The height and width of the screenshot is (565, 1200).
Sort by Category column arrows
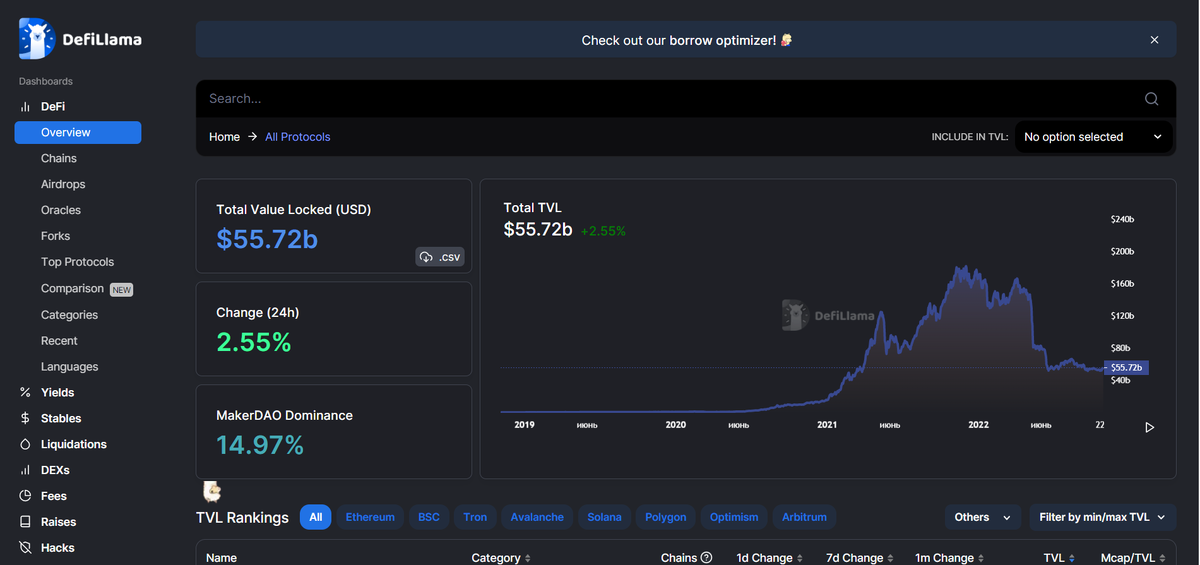(x=527, y=558)
